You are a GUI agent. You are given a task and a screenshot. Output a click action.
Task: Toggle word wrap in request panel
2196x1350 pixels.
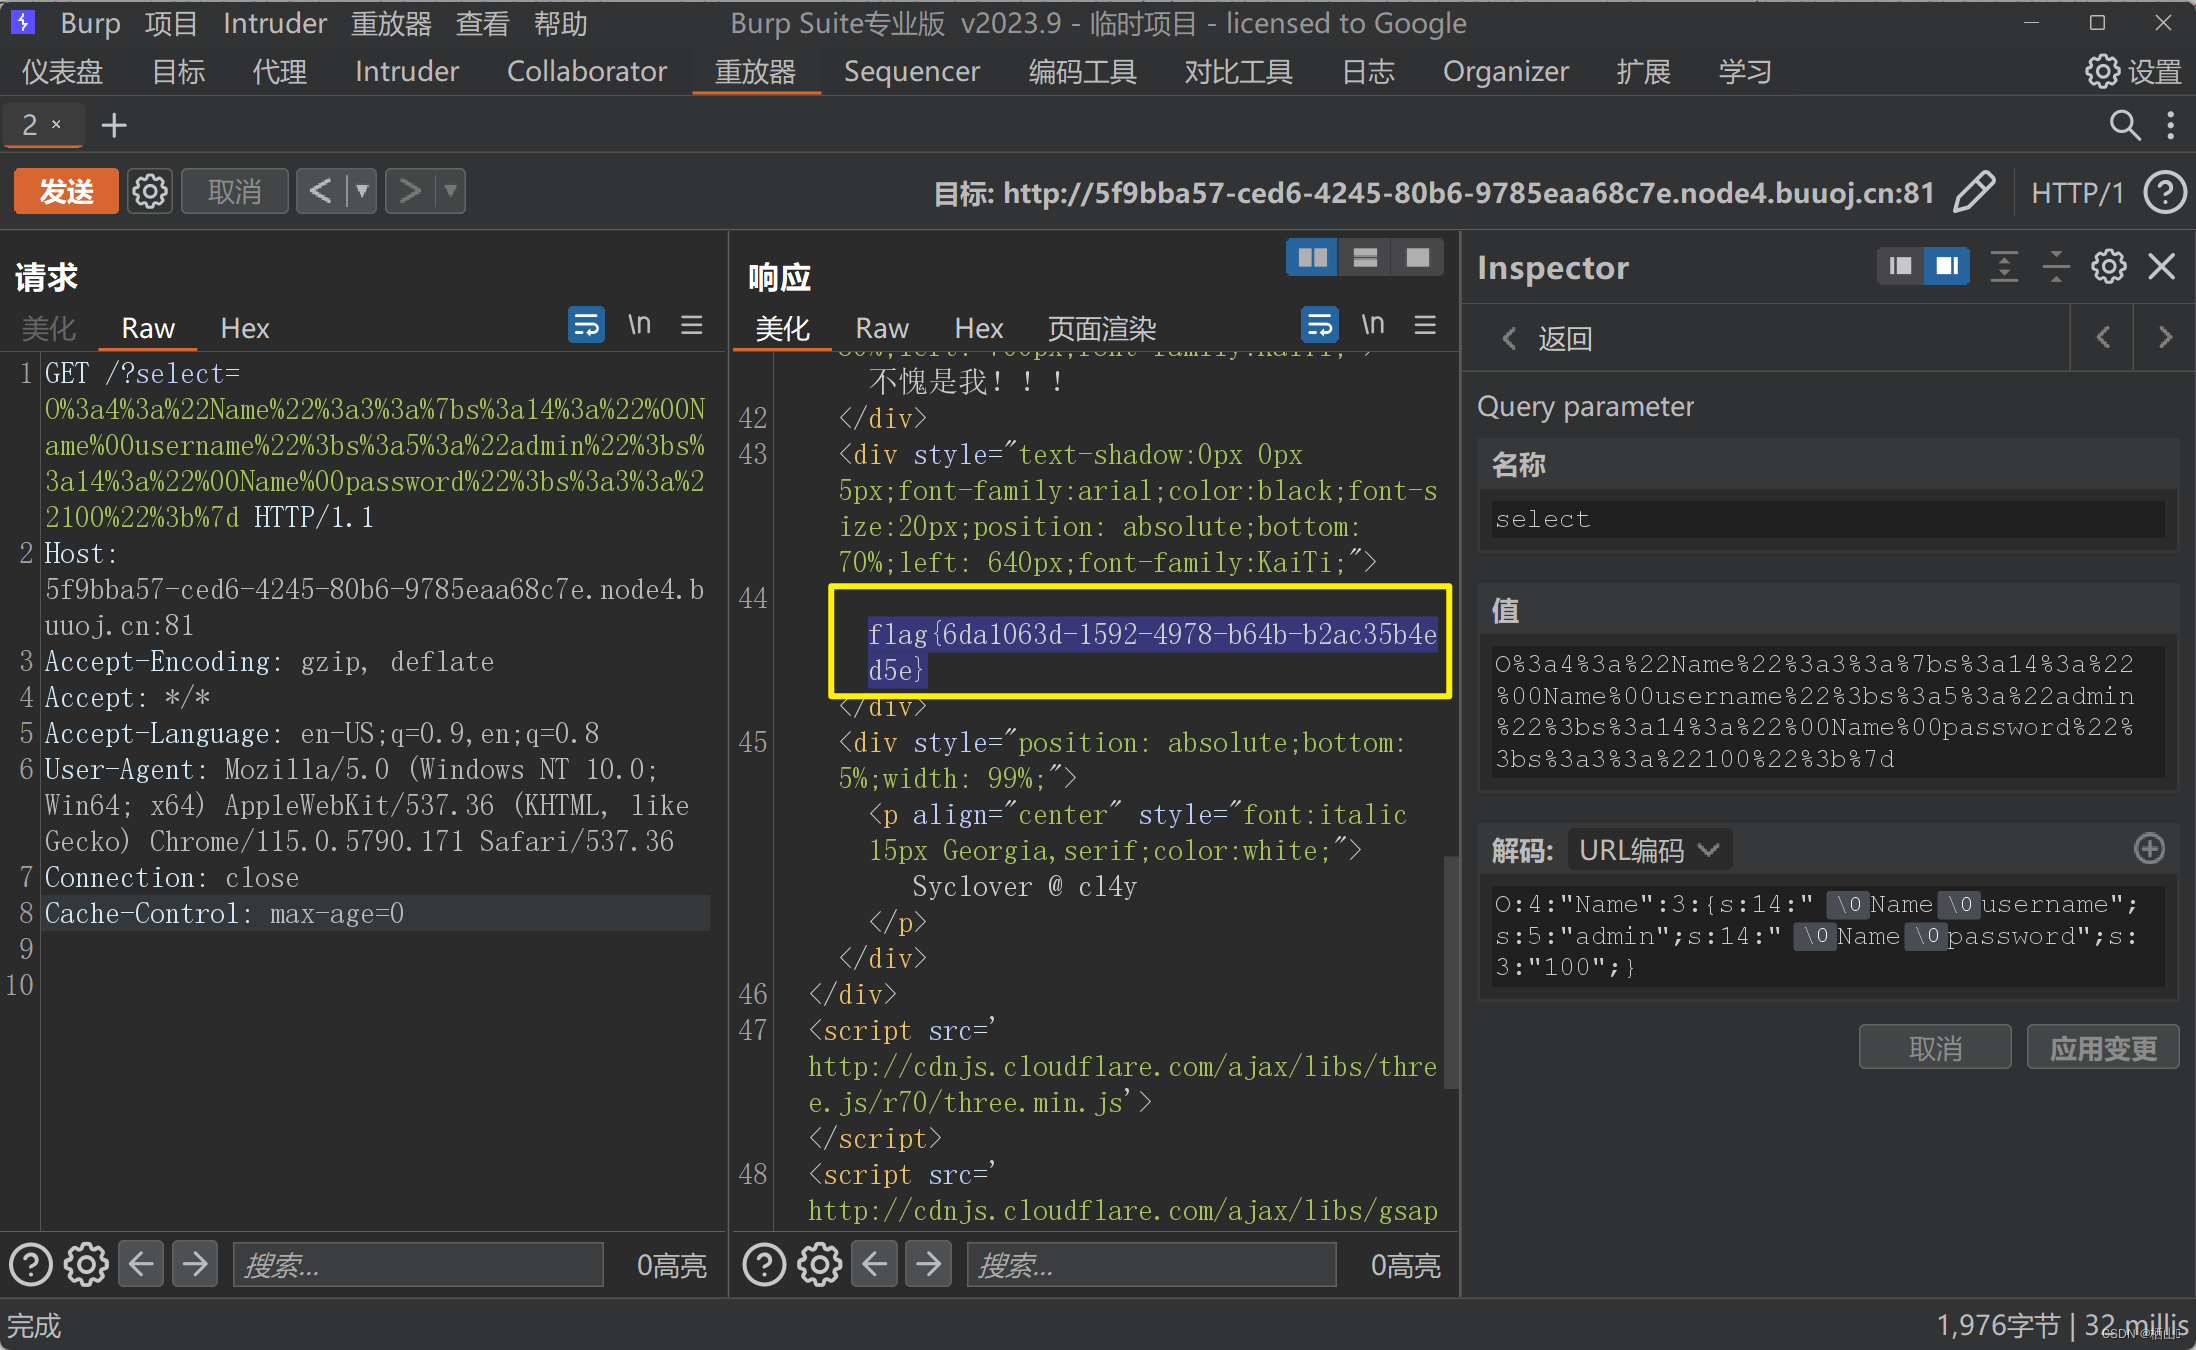(586, 325)
